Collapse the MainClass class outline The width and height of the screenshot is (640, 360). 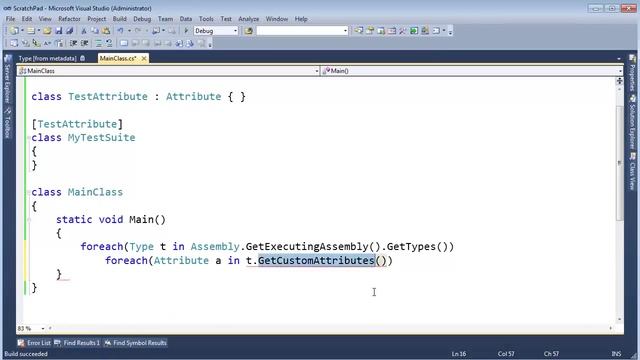click(x=29, y=192)
